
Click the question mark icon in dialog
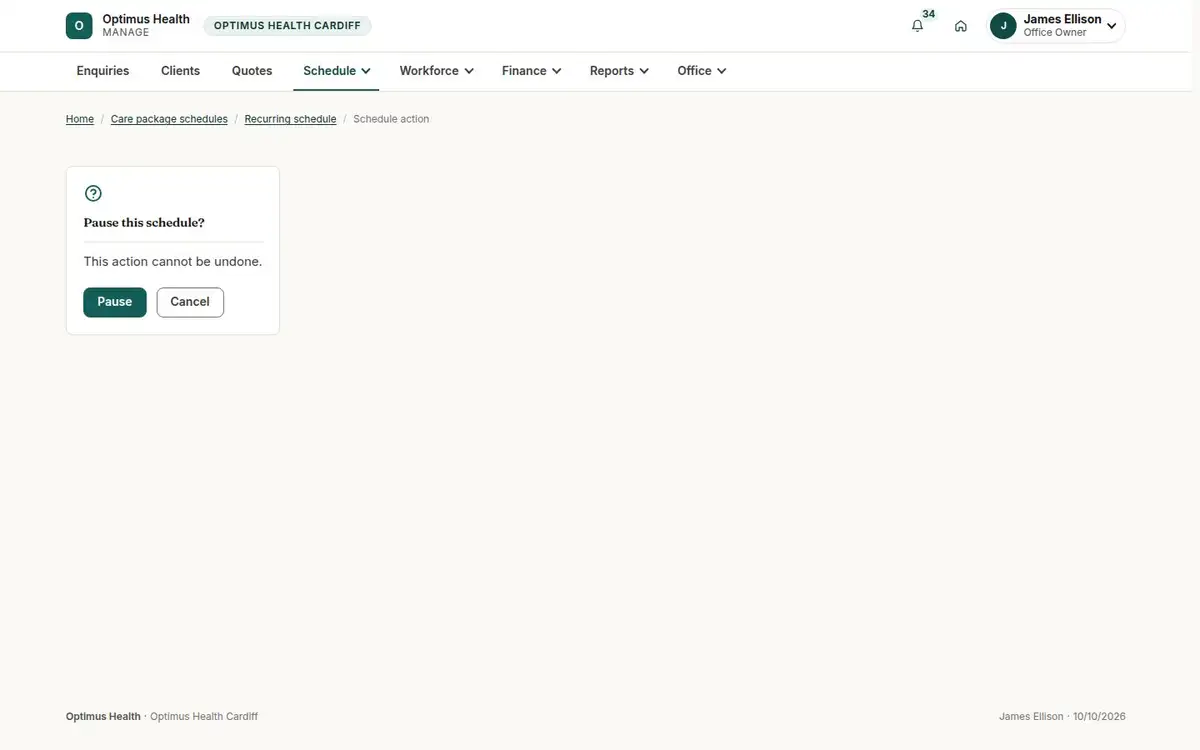[x=93, y=193]
